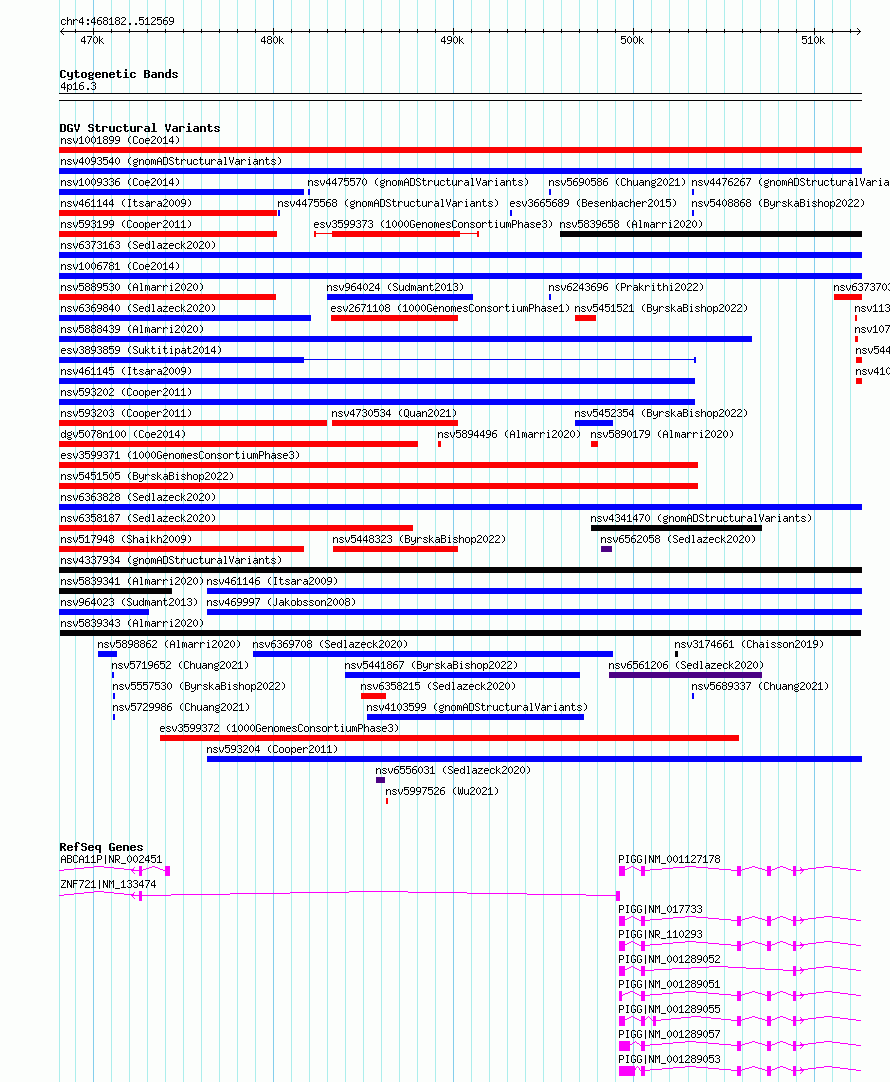Click nsv5890179 (Almarri2020) label

click(662, 435)
